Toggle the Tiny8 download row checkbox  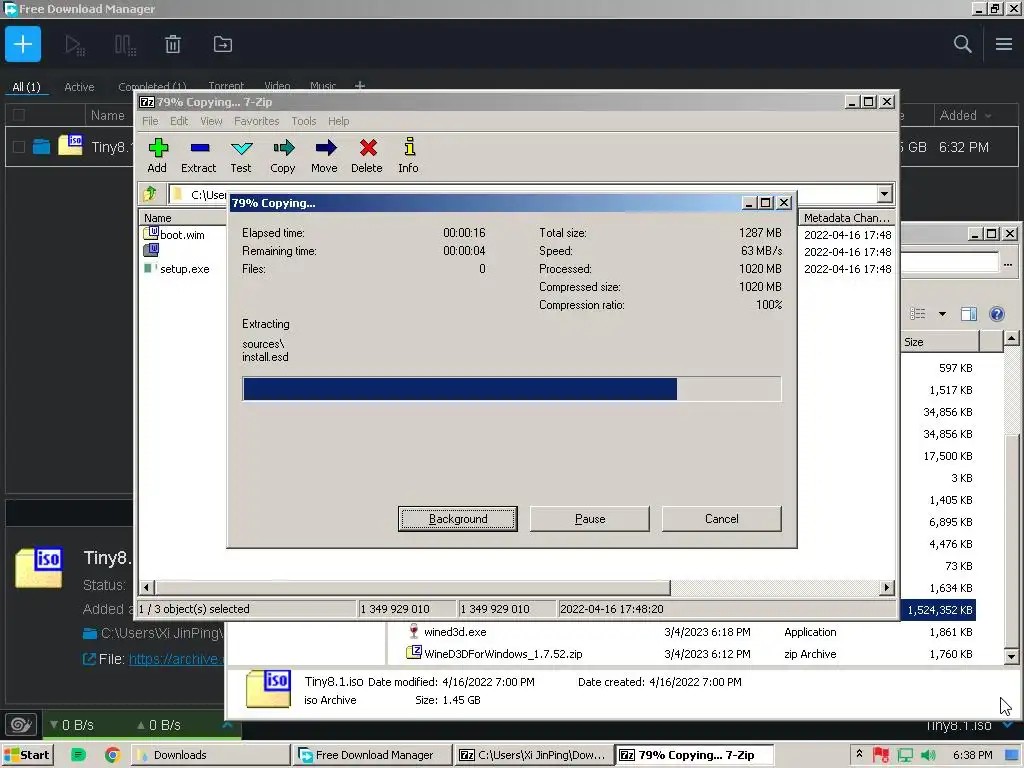[19, 147]
